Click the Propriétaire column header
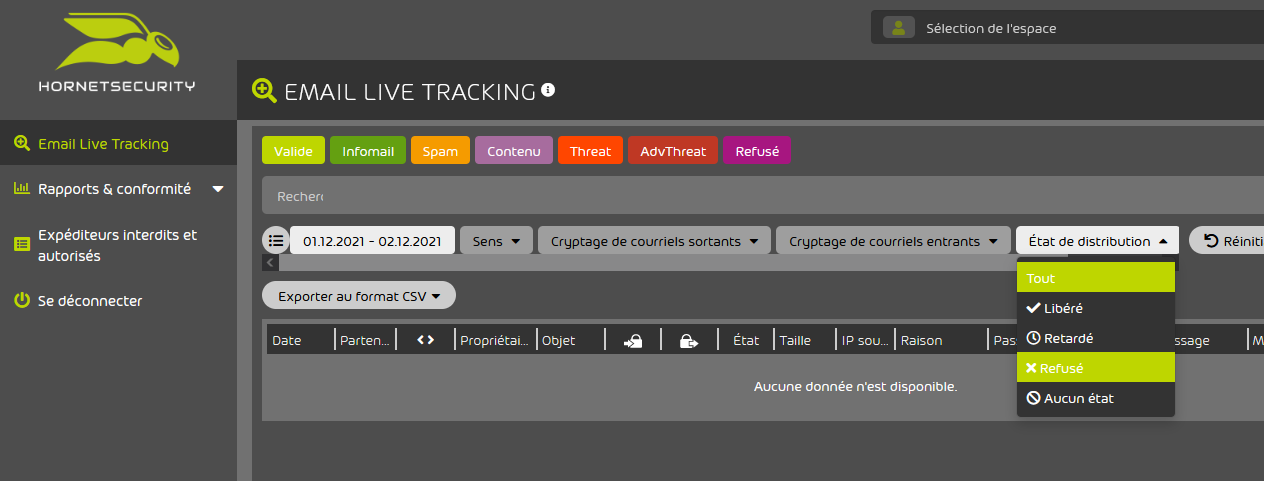The height and width of the screenshot is (481, 1264). 494,340
